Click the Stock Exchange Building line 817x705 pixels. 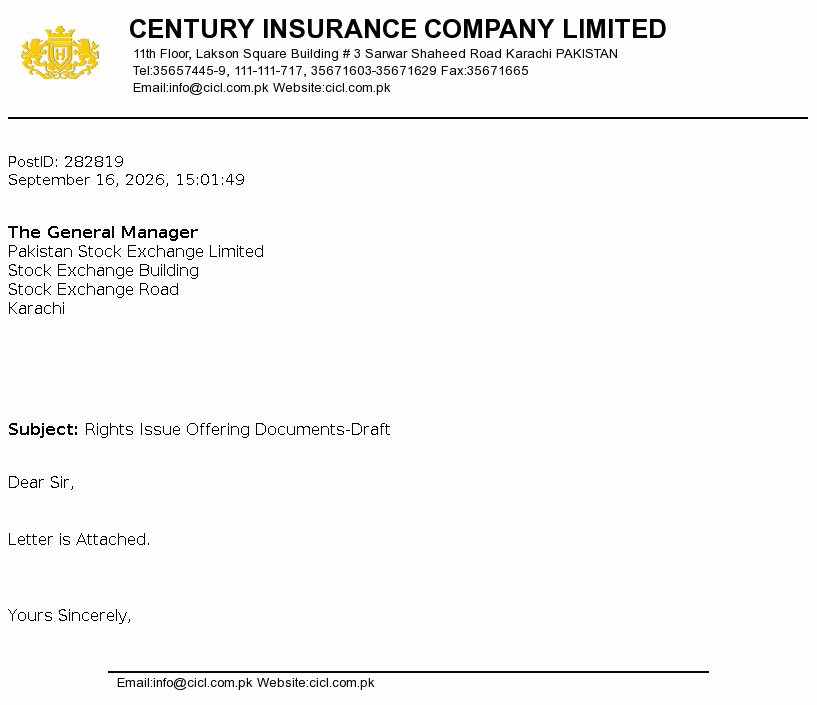pos(103,270)
